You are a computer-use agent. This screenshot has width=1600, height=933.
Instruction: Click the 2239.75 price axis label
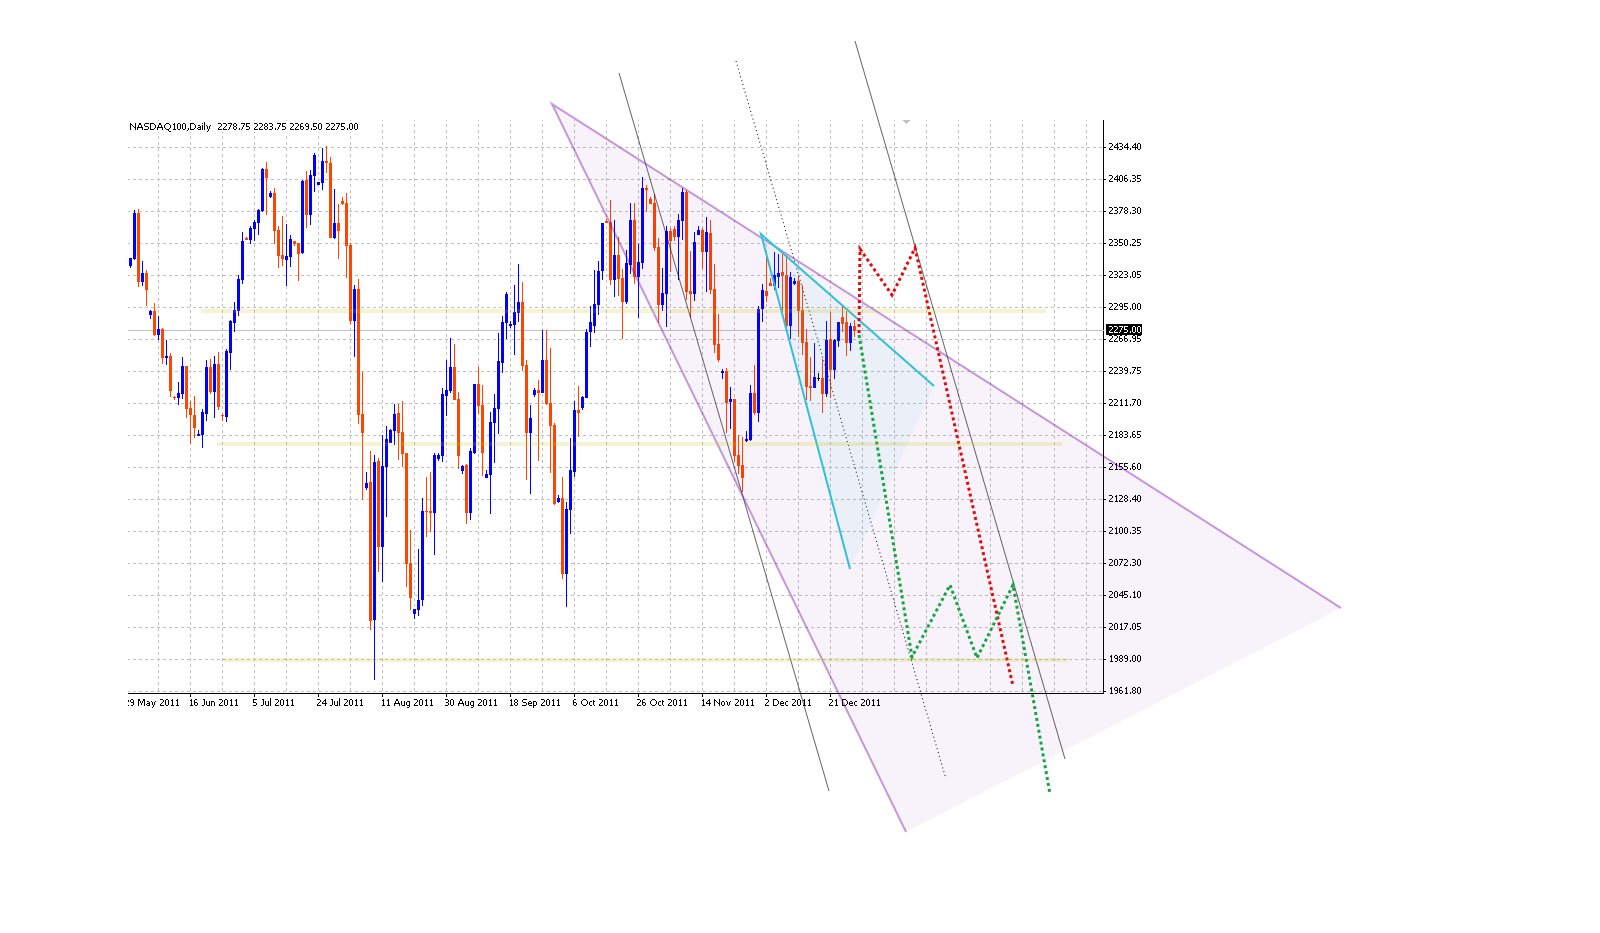tap(1124, 371)
